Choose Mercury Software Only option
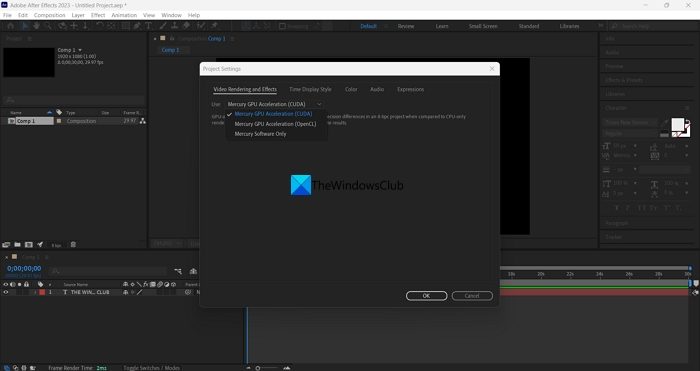The width and height of the screenshot is (700, 371). tap(260, 134)
